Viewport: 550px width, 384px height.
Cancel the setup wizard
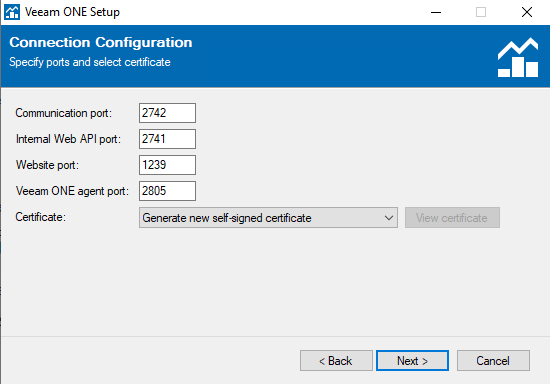tap(493, 361)
